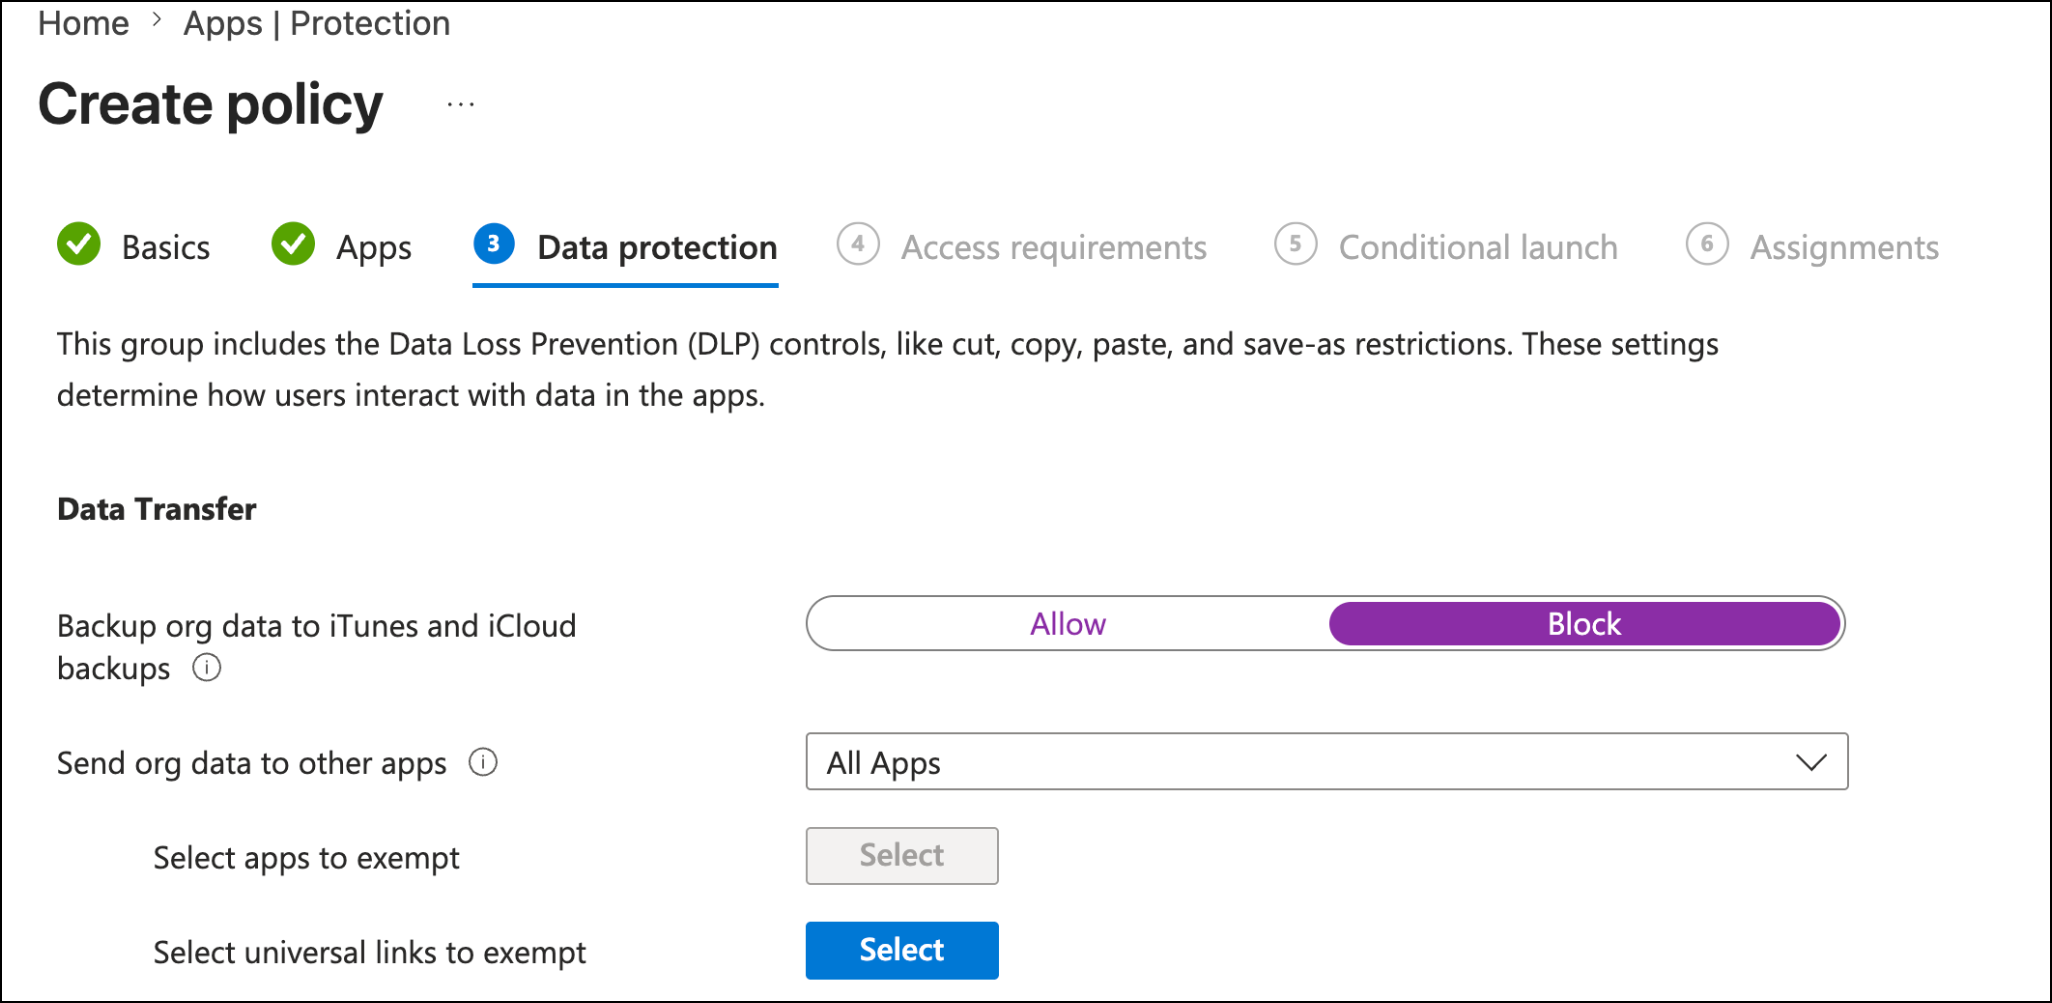The image size is (2052, 1003).
Task: Set backup org data toggle to Allow
Action: (1068, 624)
